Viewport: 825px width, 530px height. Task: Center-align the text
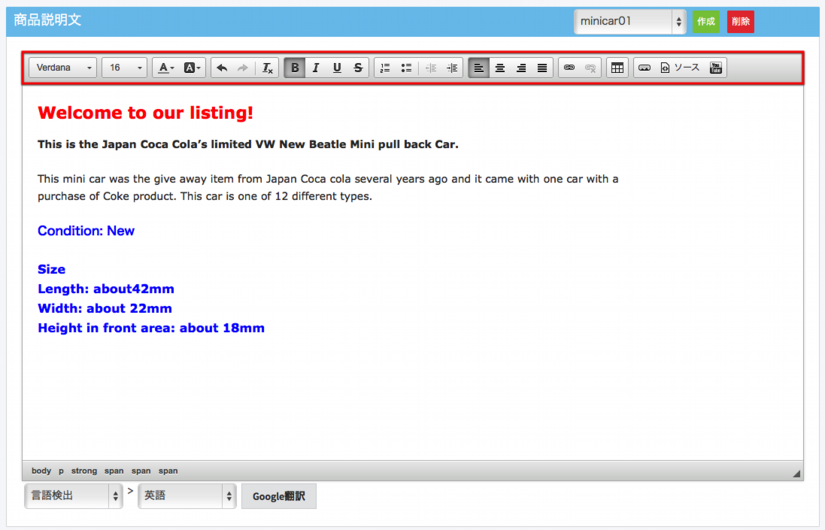point(500,68)
